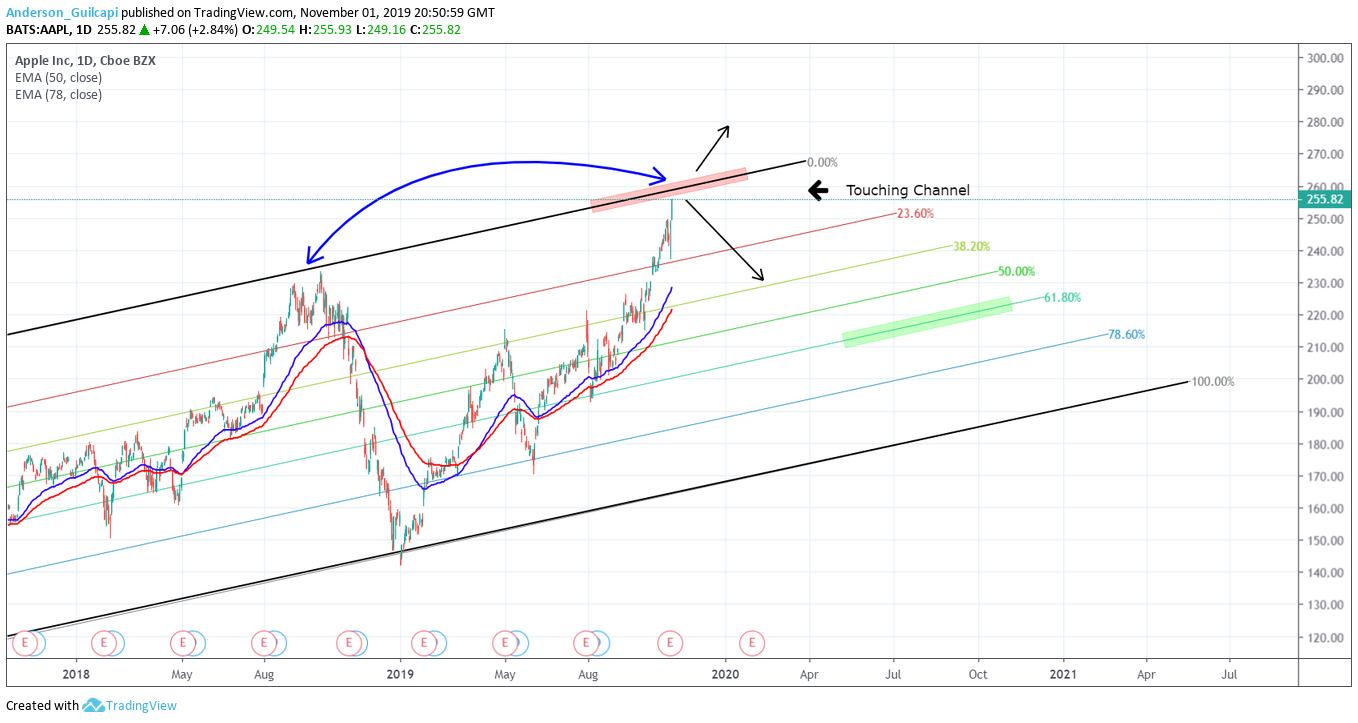Select the rightmost earnings marker near 2020

pos(752,642)
